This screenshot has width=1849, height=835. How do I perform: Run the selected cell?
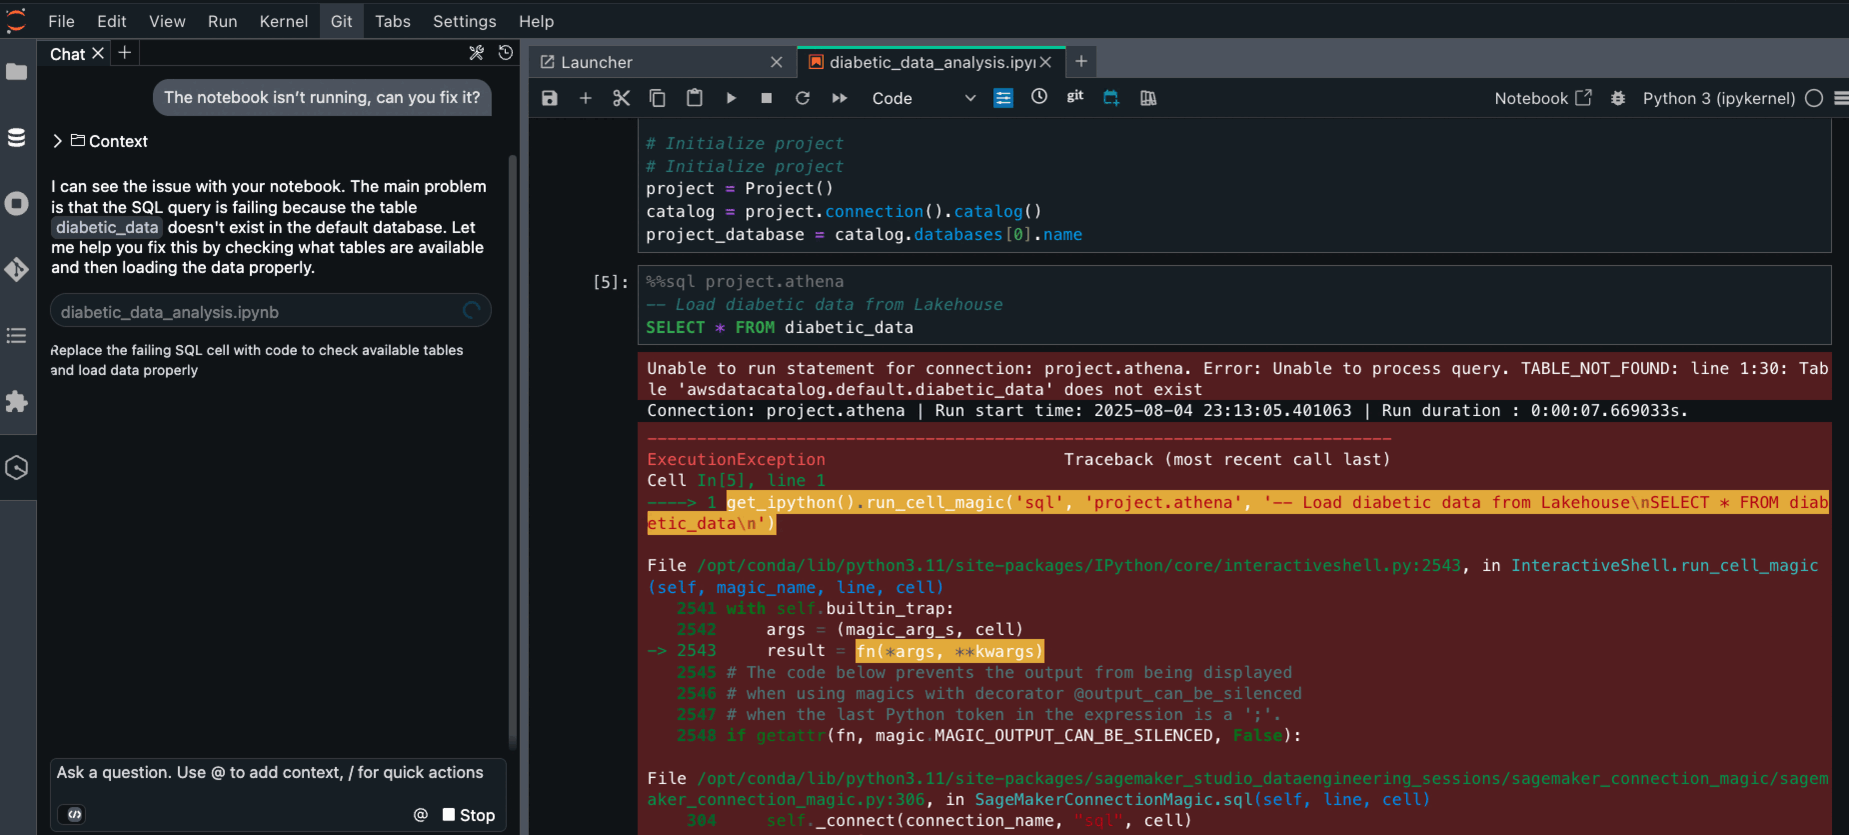tap(731, 98)
